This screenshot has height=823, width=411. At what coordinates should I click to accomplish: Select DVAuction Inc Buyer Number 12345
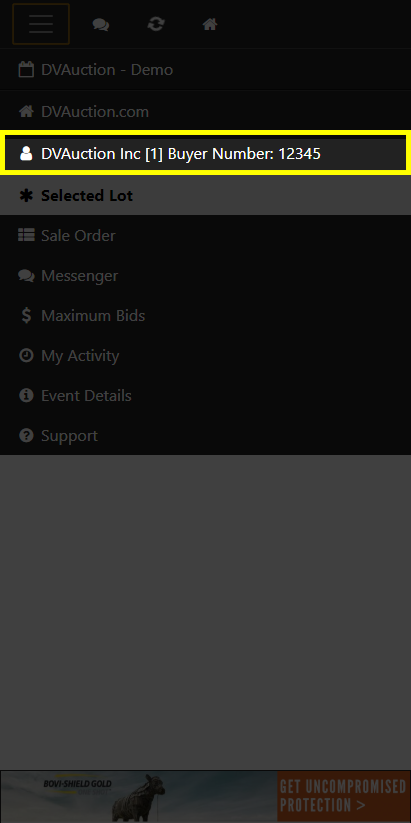(x=205, y=153)
